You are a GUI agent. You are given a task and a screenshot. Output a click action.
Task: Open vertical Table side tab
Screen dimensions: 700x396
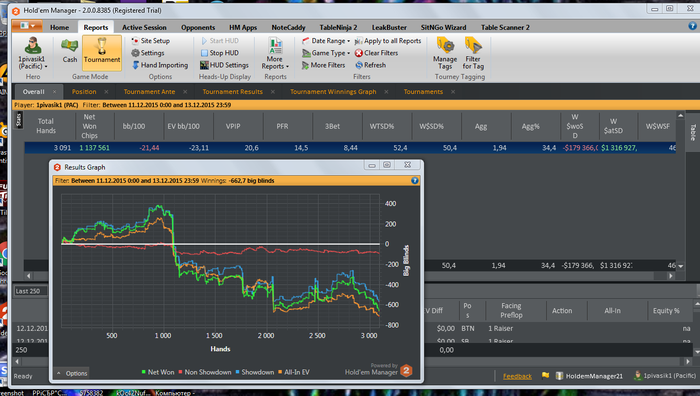click(x=692, y=133)
